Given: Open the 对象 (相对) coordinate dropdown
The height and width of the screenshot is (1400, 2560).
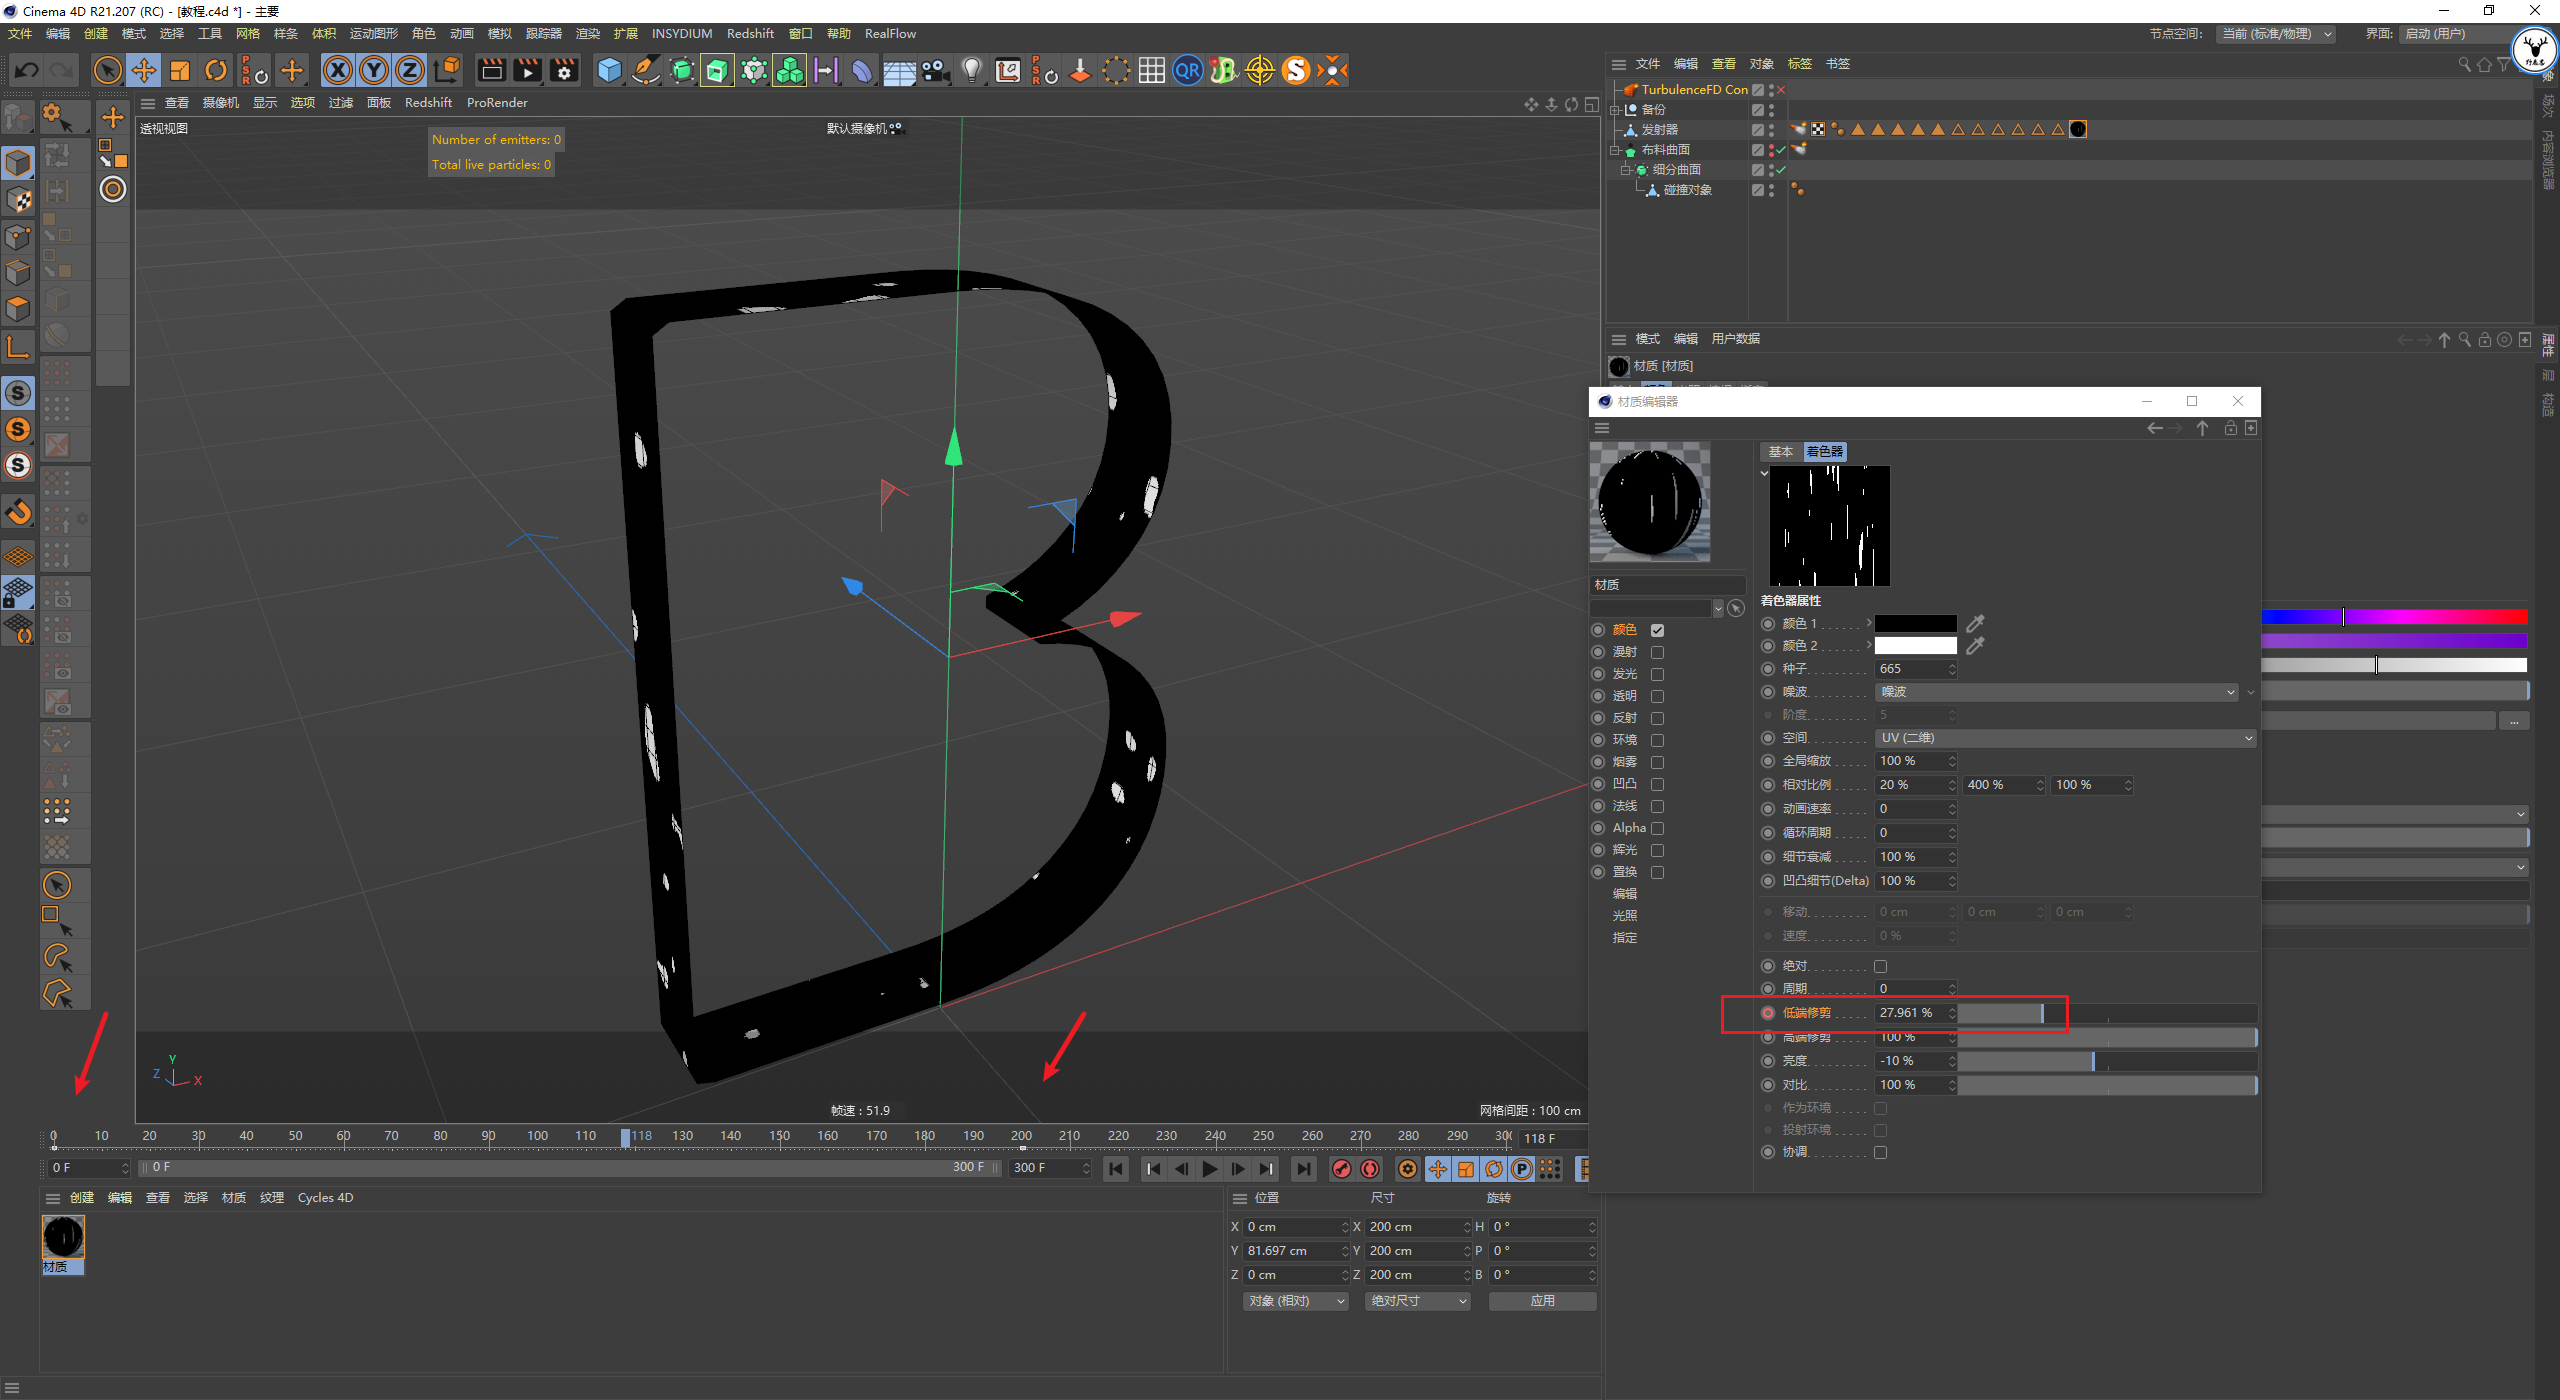Looking at the screenshot, I should 1295,1301.
